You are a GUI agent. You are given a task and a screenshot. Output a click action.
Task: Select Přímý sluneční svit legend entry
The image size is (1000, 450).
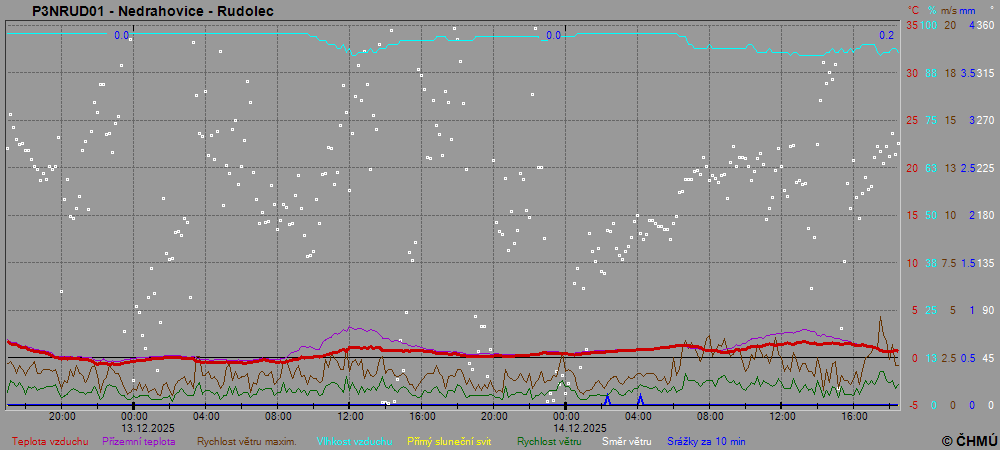pyautogui.click(x=449, y=441)
